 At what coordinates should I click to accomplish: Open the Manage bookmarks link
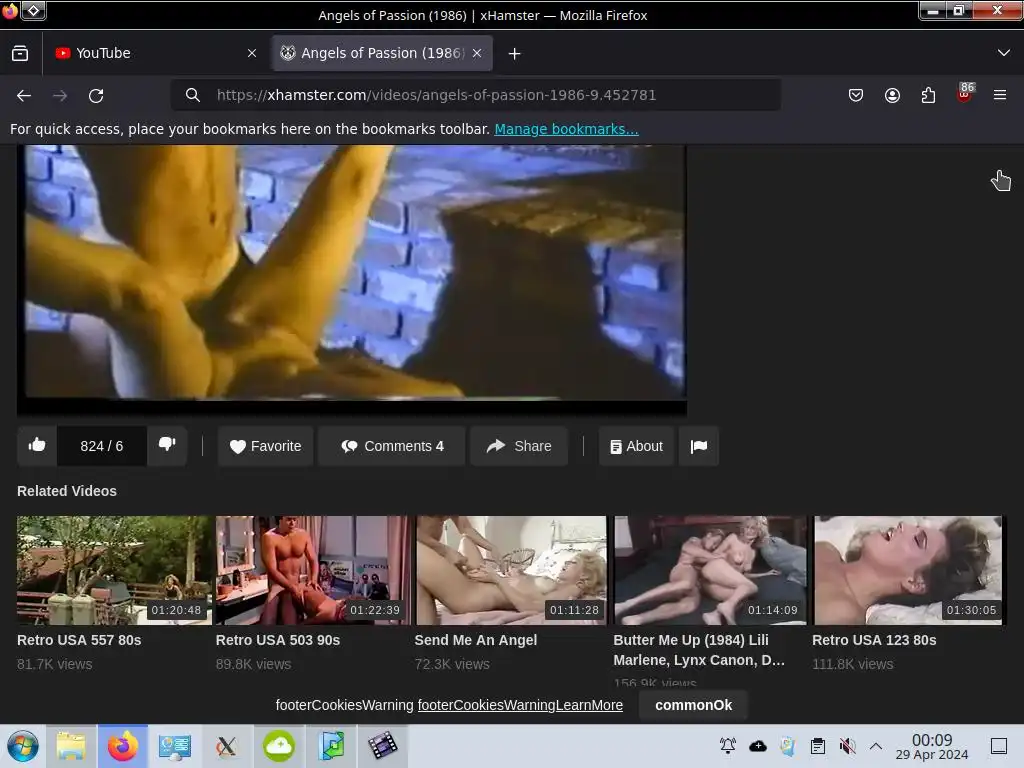pos(566,129)
